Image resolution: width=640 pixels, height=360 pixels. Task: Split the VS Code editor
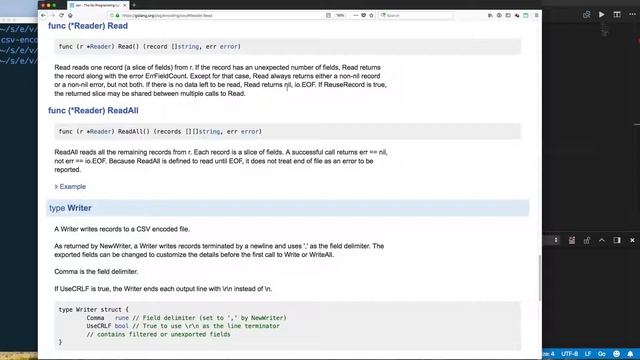point(617,14)
